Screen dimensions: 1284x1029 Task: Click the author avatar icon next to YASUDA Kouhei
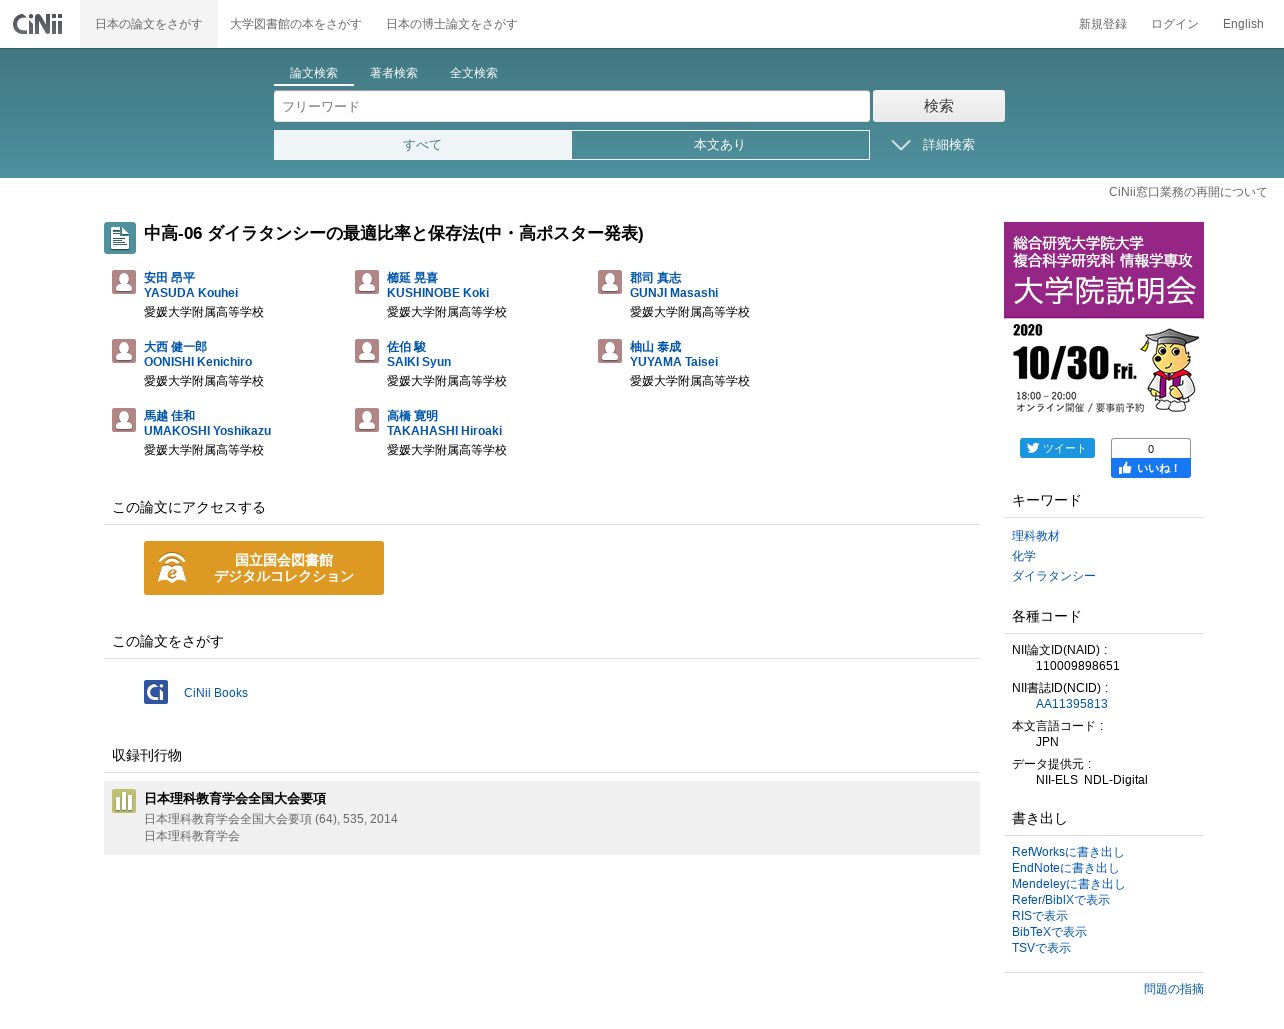[x=124, y=282]
